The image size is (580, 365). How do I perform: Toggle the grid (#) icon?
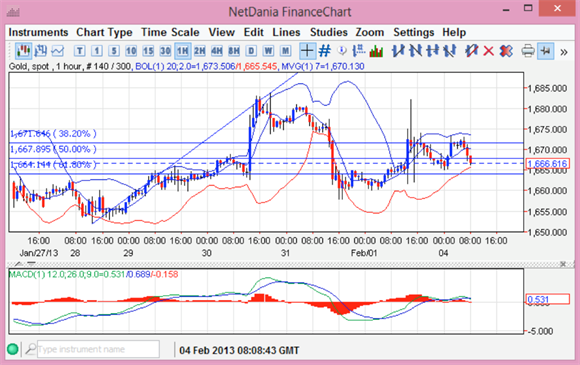click(324, 51)
